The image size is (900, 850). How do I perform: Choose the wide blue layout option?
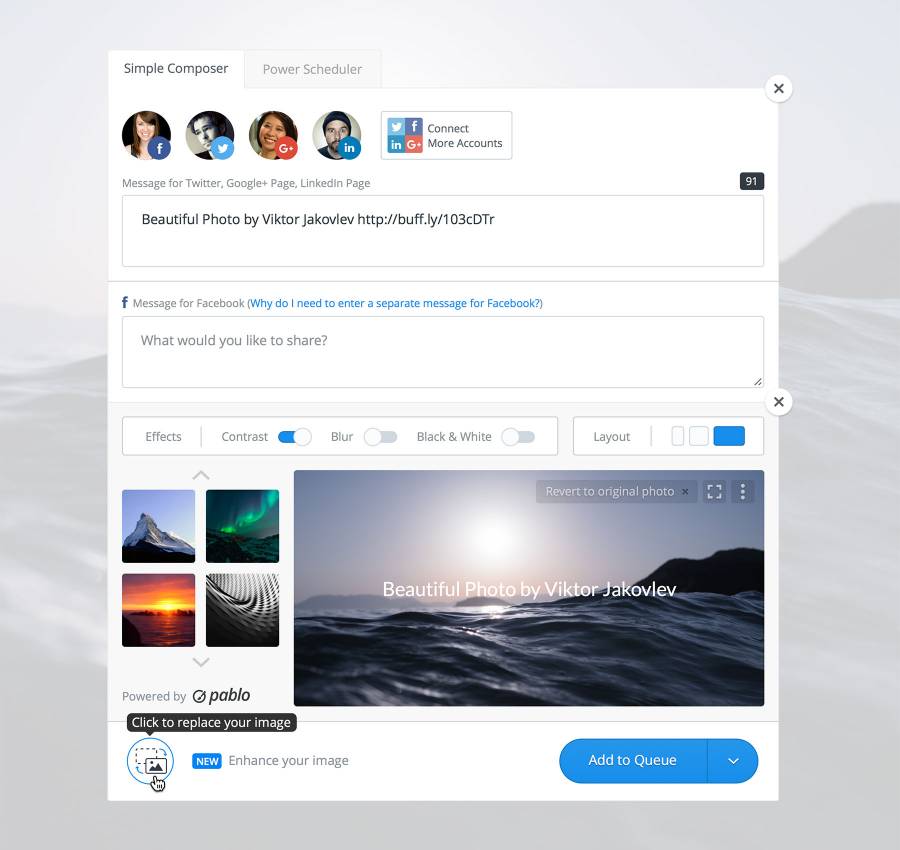tap(729, 436)
